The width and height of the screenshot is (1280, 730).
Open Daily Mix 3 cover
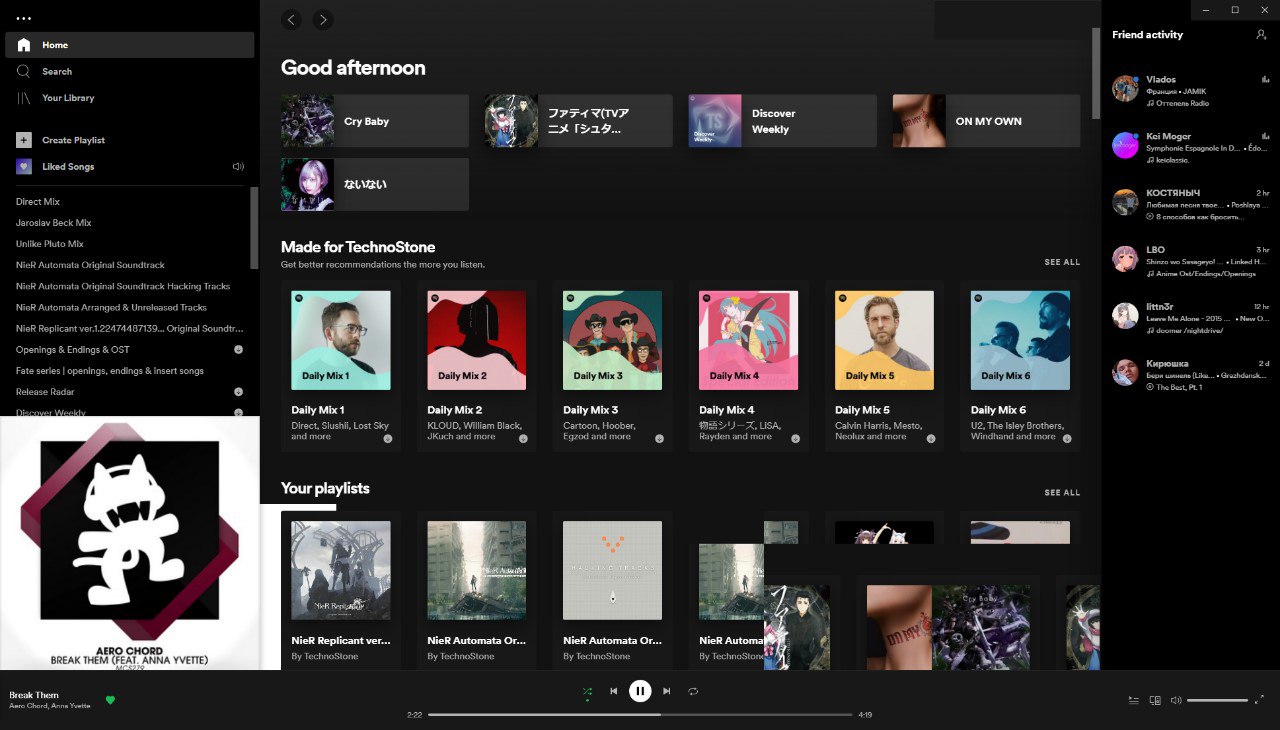click(613, 340)
